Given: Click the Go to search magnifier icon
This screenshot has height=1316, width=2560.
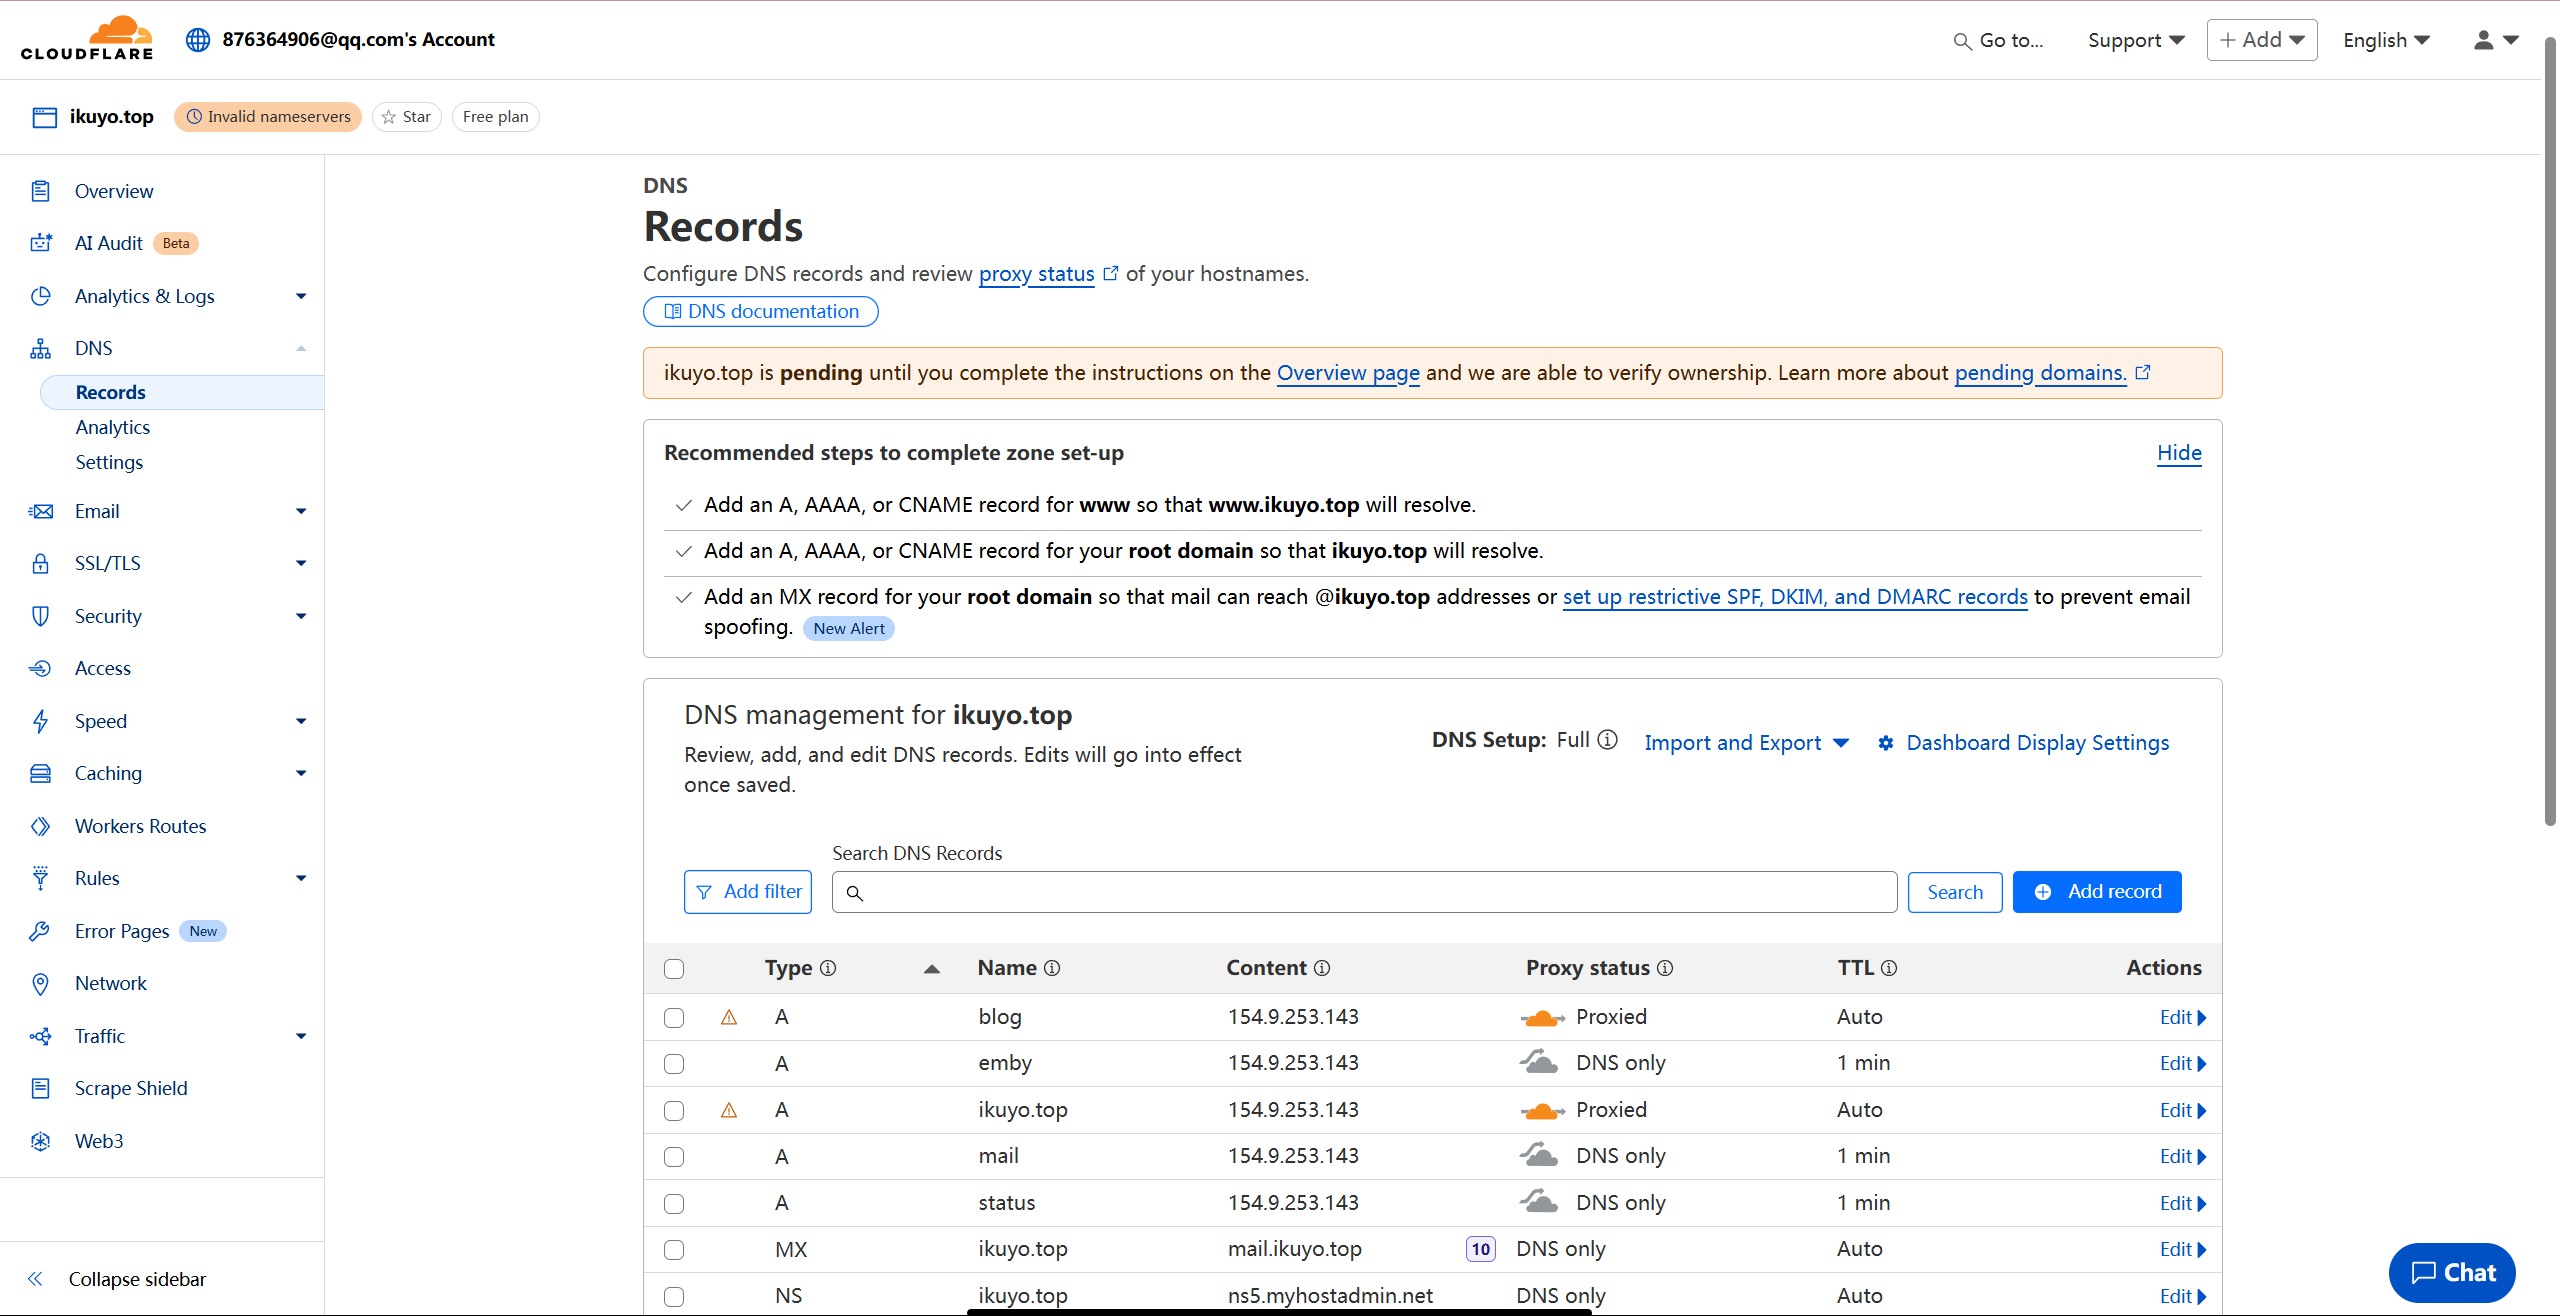Looking at the screenshot, I should [x=1962, y=41].
